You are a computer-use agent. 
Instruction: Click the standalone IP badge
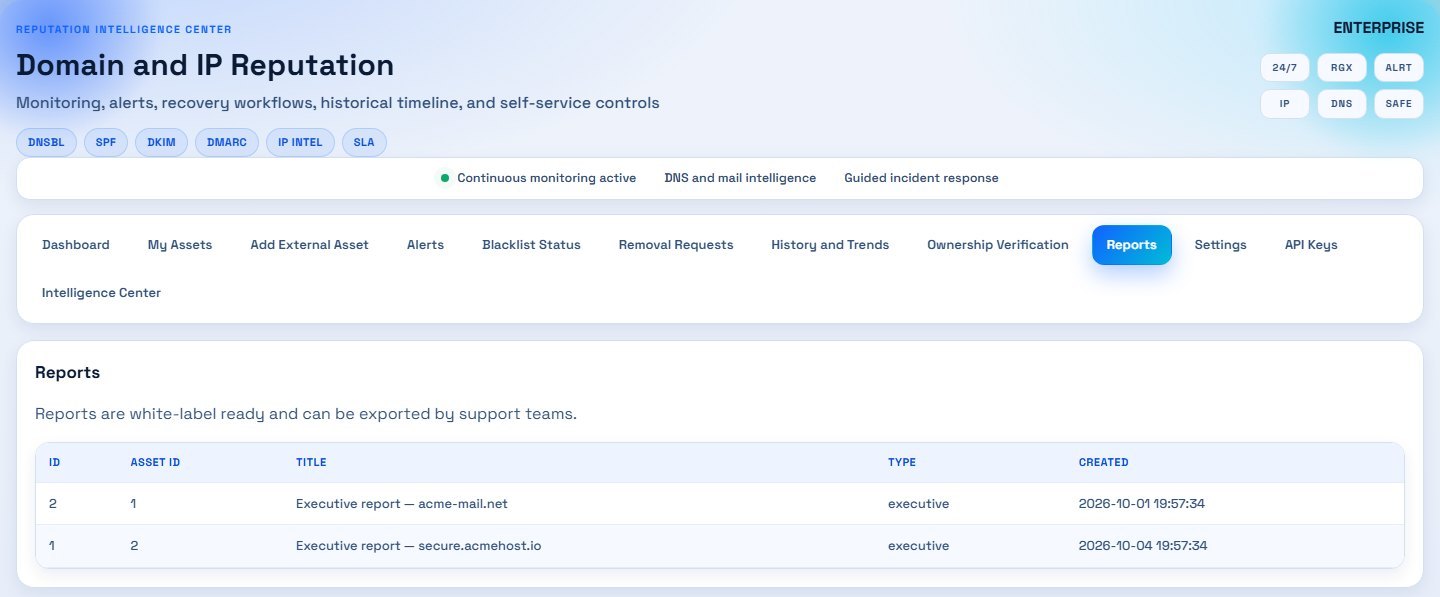1285,104
